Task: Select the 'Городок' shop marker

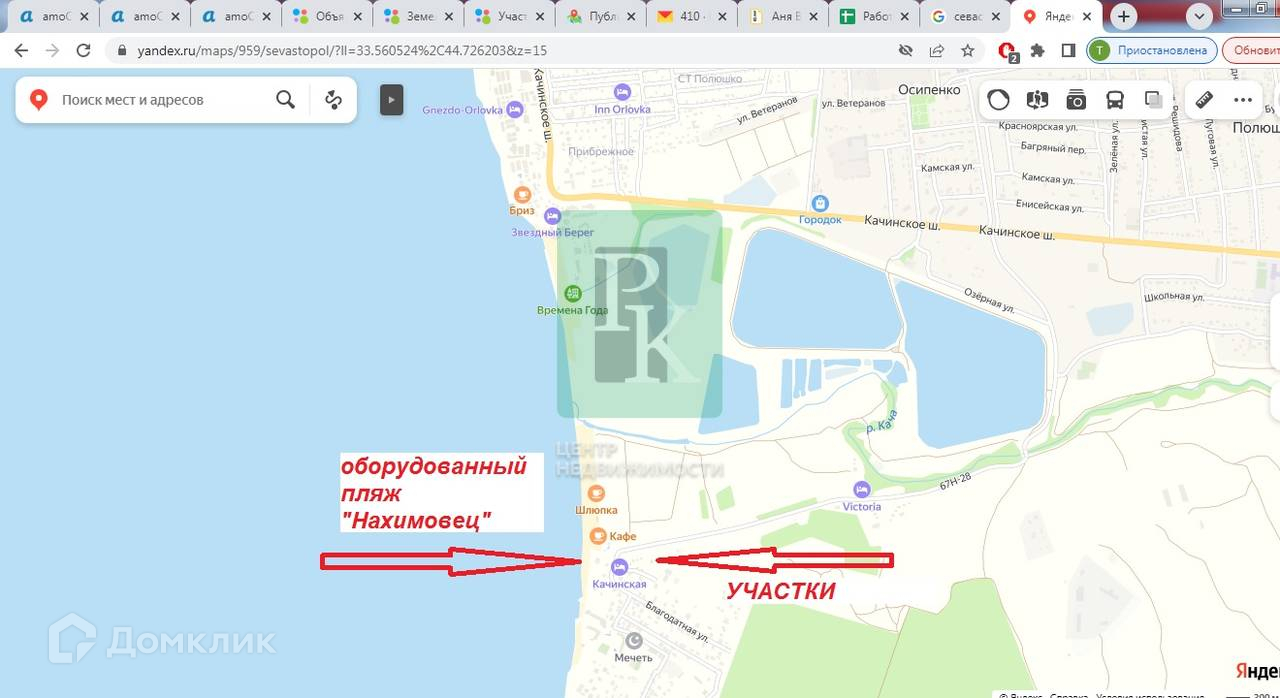Action: click(820, 203)
